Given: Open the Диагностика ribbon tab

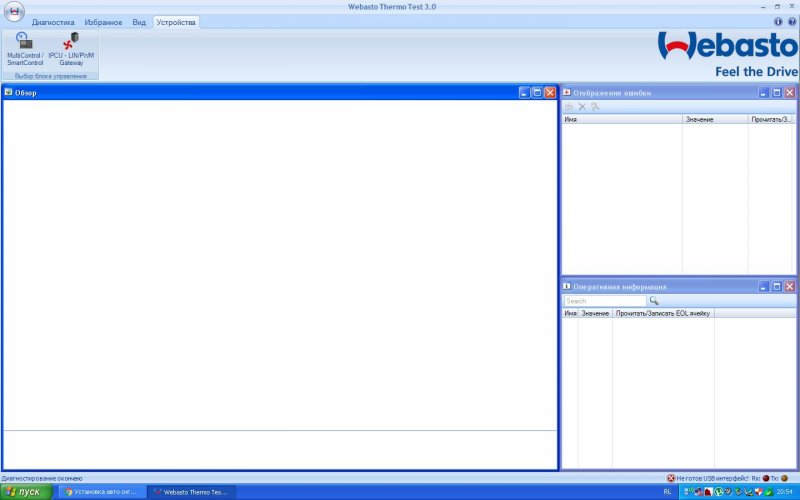Looking at the screenshot, I should 53,22.
